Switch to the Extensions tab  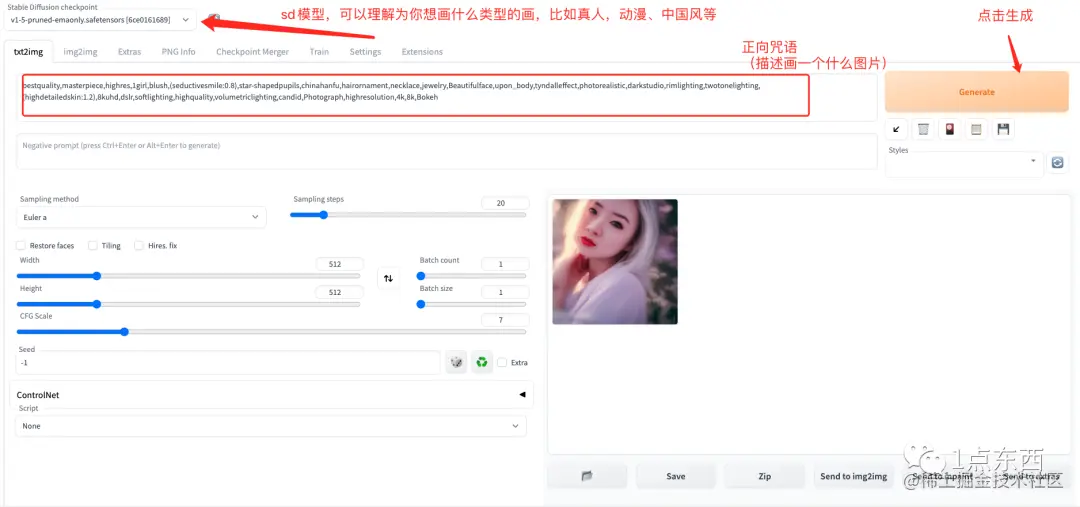pyautogui.click(x=422, y=52)
